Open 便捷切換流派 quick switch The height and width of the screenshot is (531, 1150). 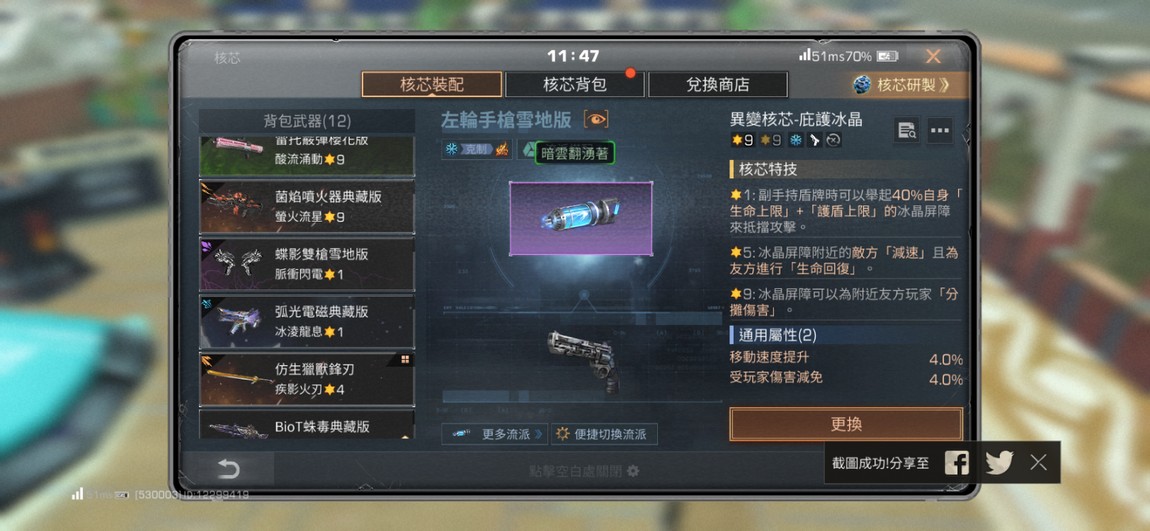[604, 433]
